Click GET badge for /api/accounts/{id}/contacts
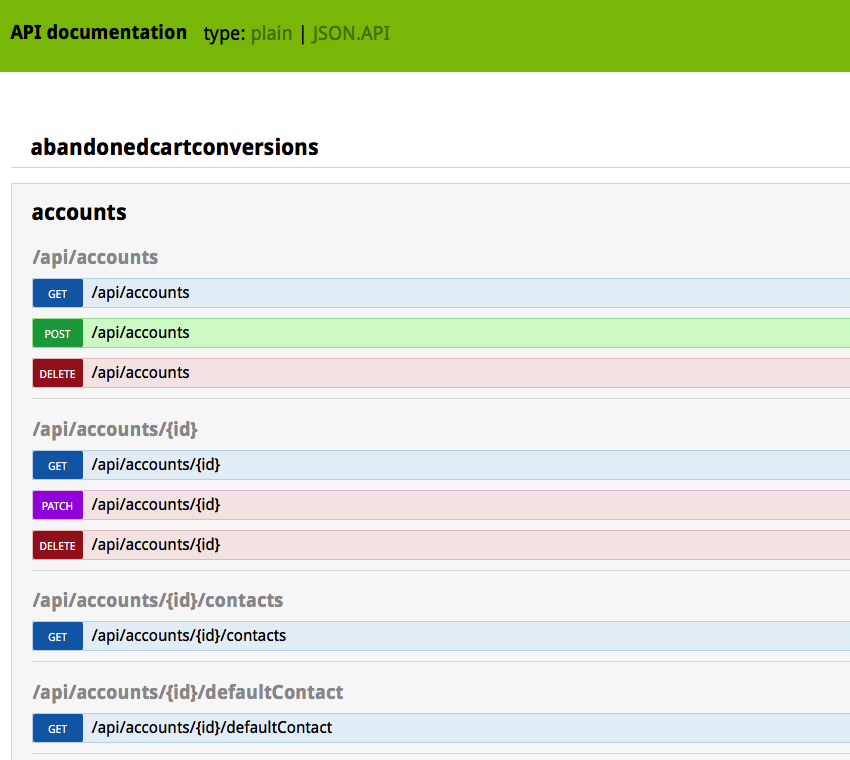The width and height of the screenshot is (850, 760). pyautogui.click(x=57, y=636)
